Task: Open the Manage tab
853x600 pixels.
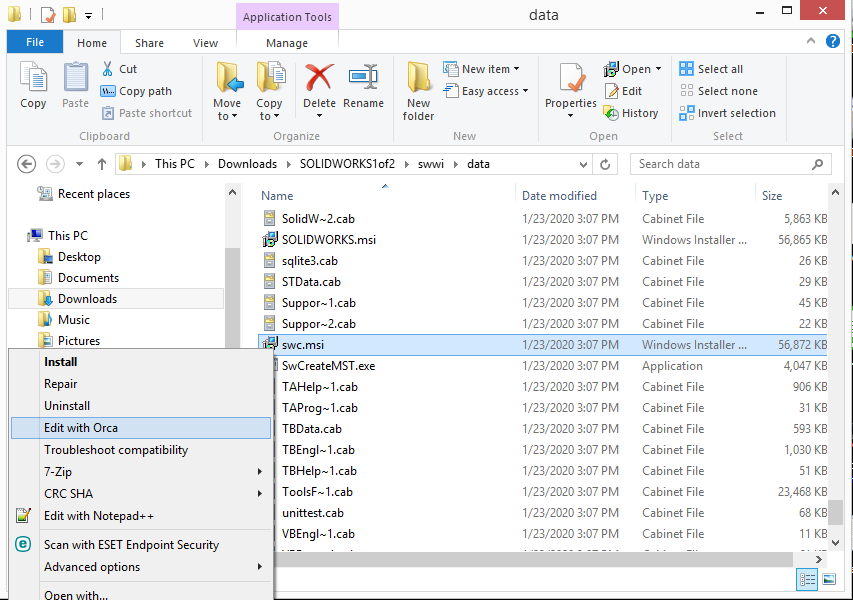Action: (287, 43)
